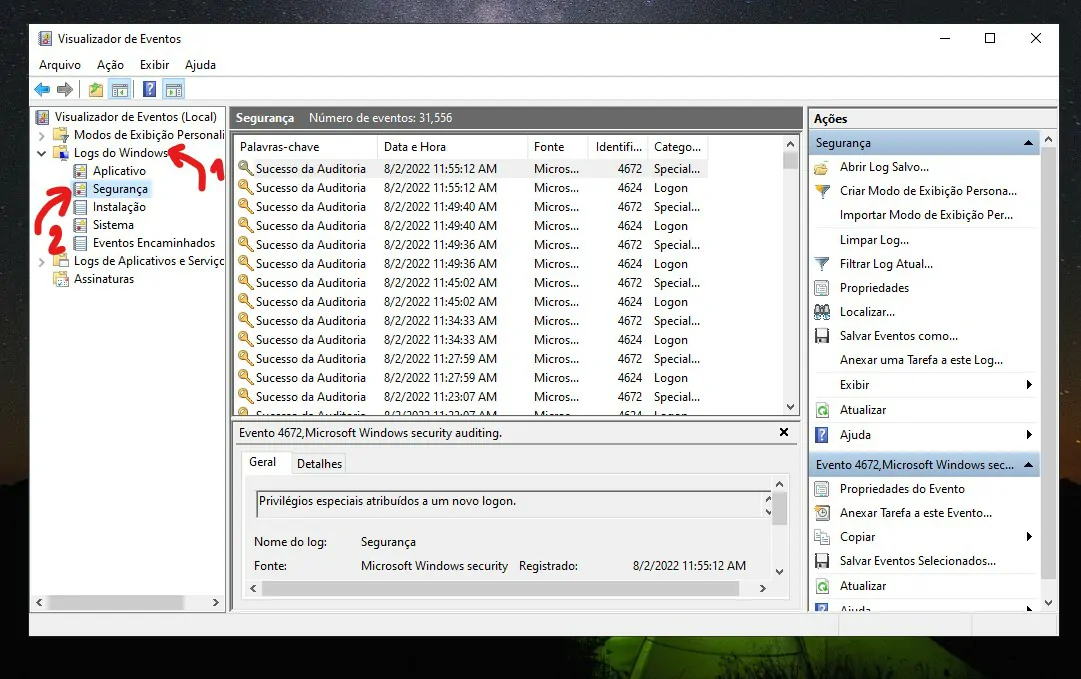Collapse the Logs do Windows node
Screen dimensions: 1081x679
coord(41,153)
